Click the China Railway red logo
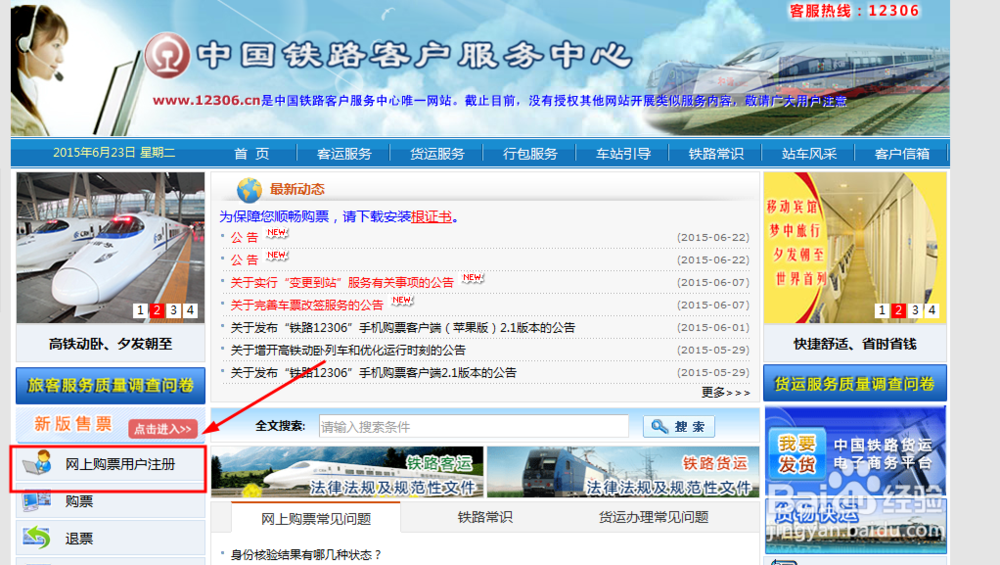This screenshot has width=1000, height=565. (167, 55)
